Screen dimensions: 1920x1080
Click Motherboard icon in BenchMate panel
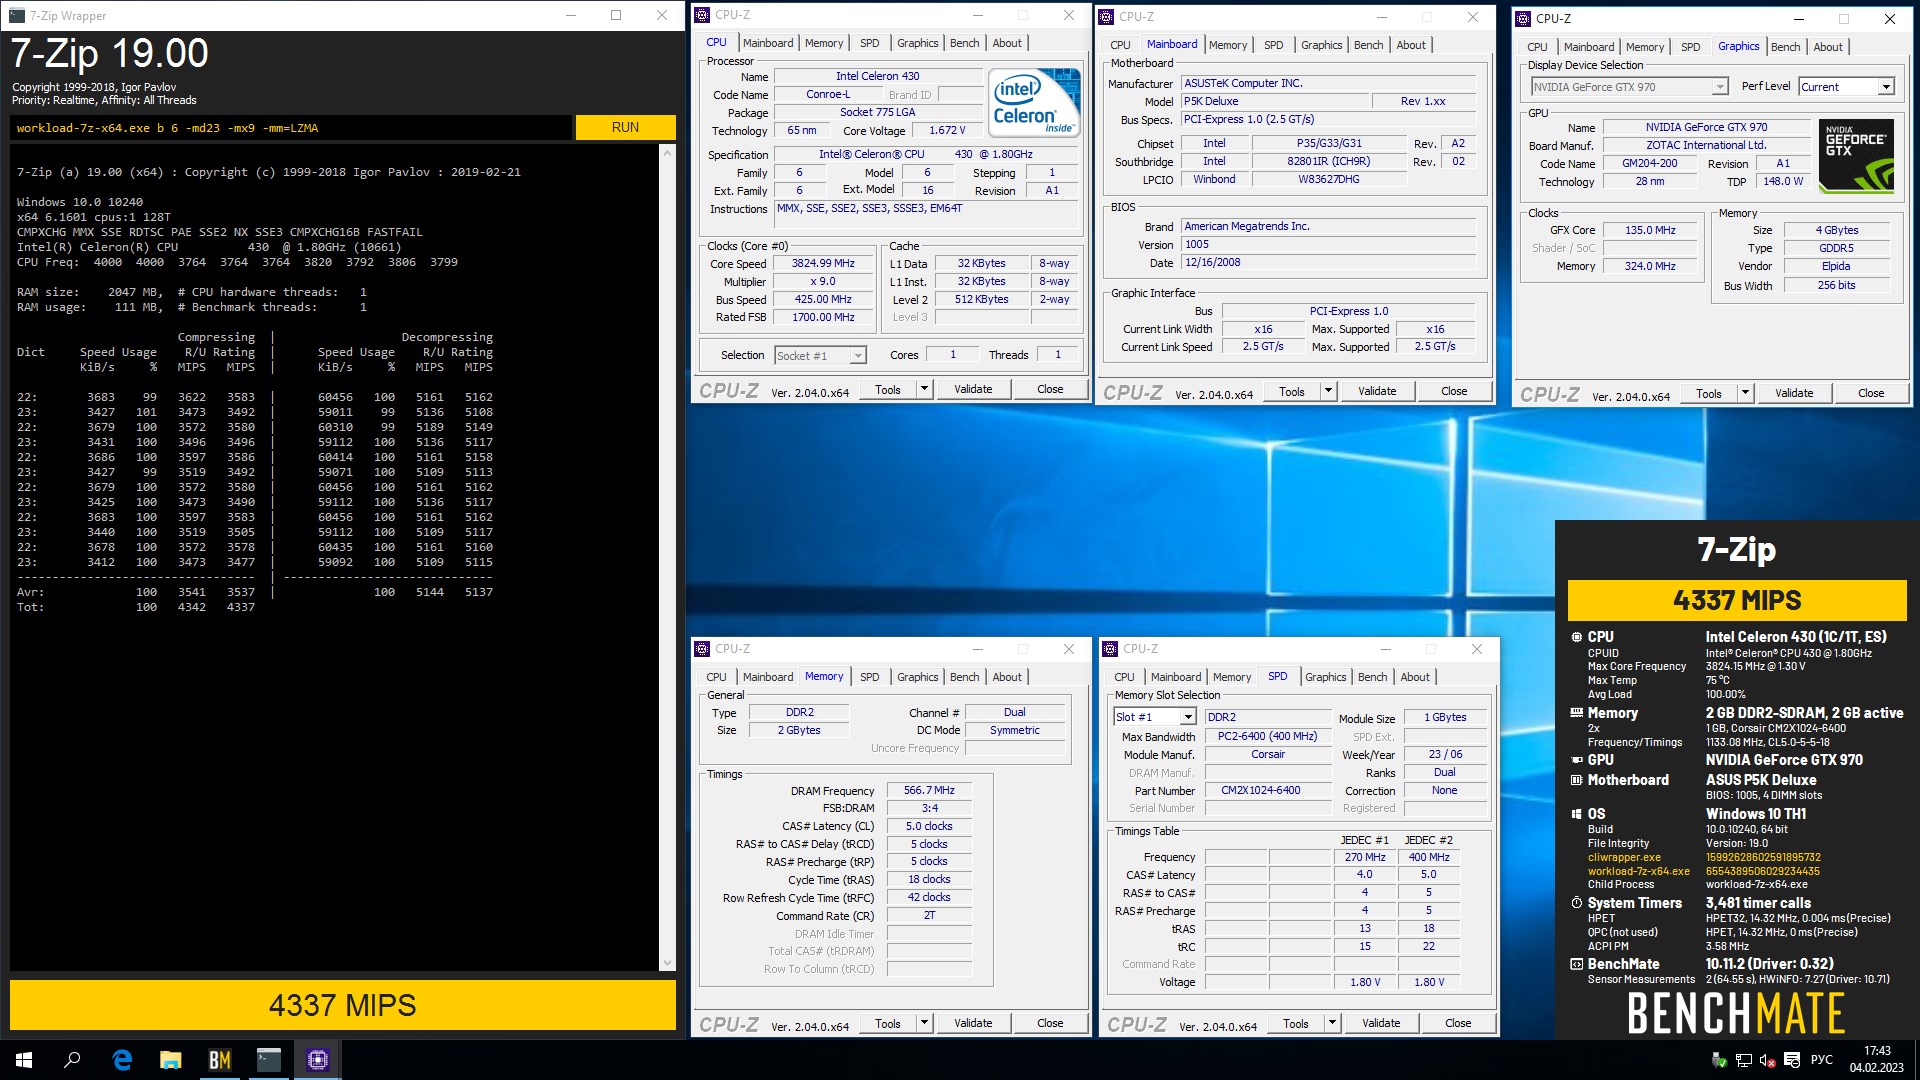(1577, 780)
